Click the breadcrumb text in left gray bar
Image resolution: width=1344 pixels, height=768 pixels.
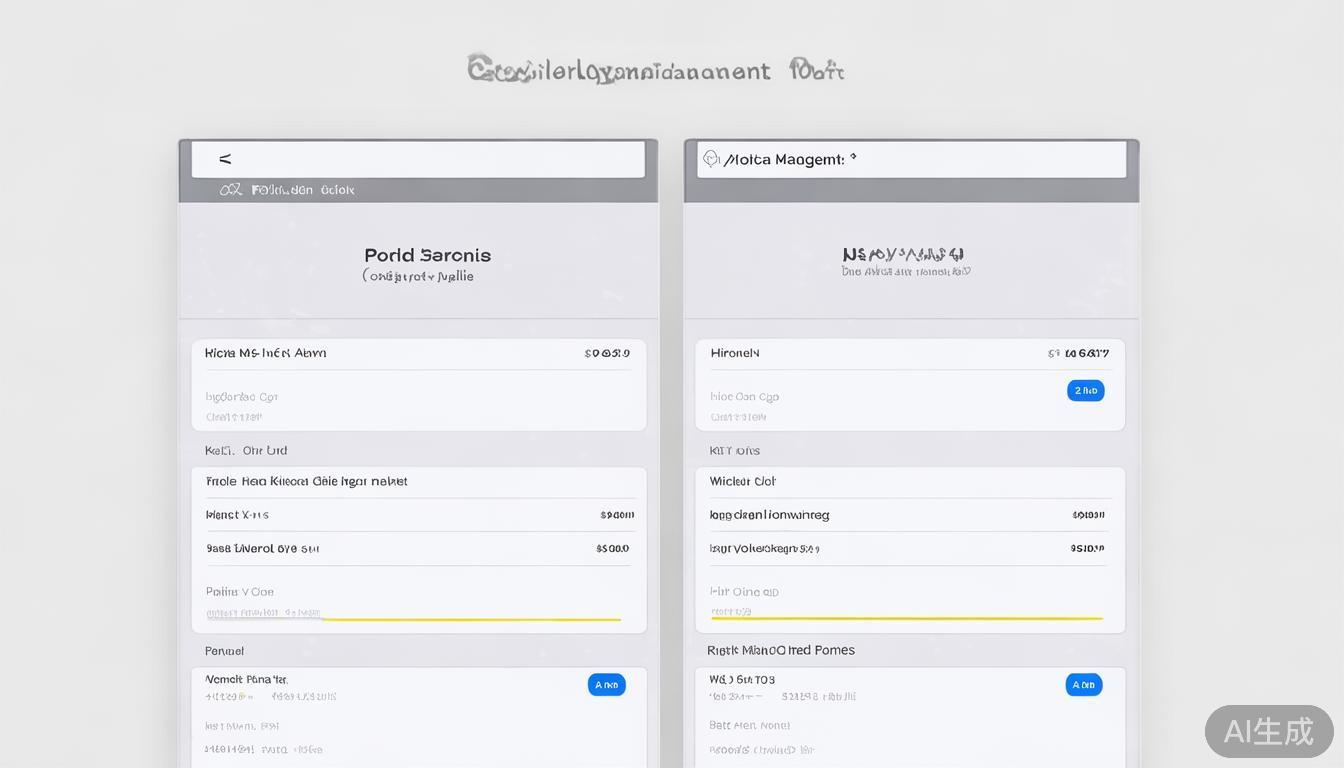[302, 189]
